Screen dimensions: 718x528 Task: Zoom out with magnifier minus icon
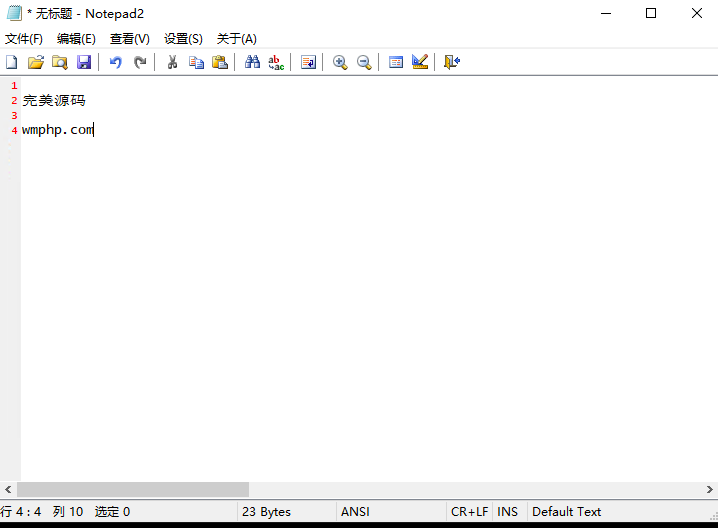tap(364, 62)
